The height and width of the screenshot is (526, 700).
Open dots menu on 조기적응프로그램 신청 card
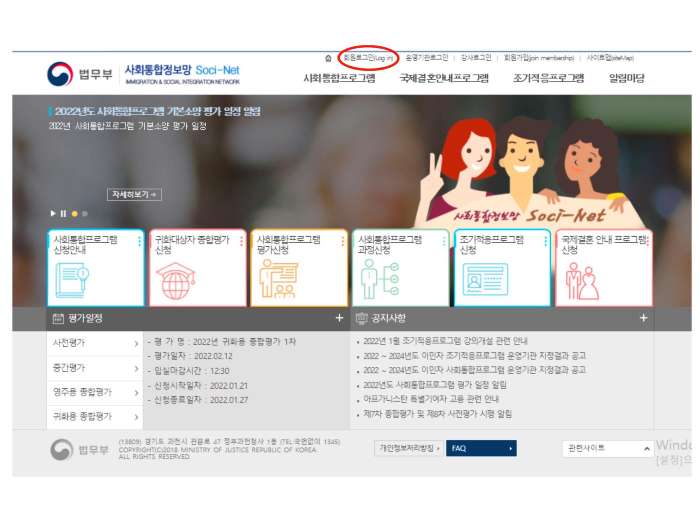[x=546, y=241]
